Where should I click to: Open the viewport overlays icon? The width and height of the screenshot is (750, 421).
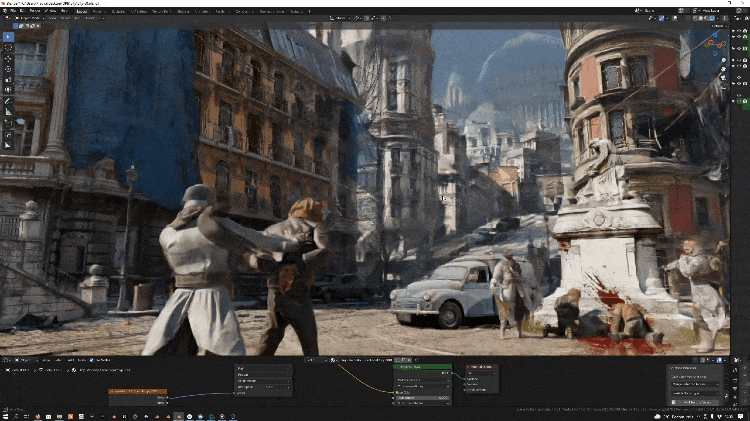pyautogui.click(x=675, y=18)
